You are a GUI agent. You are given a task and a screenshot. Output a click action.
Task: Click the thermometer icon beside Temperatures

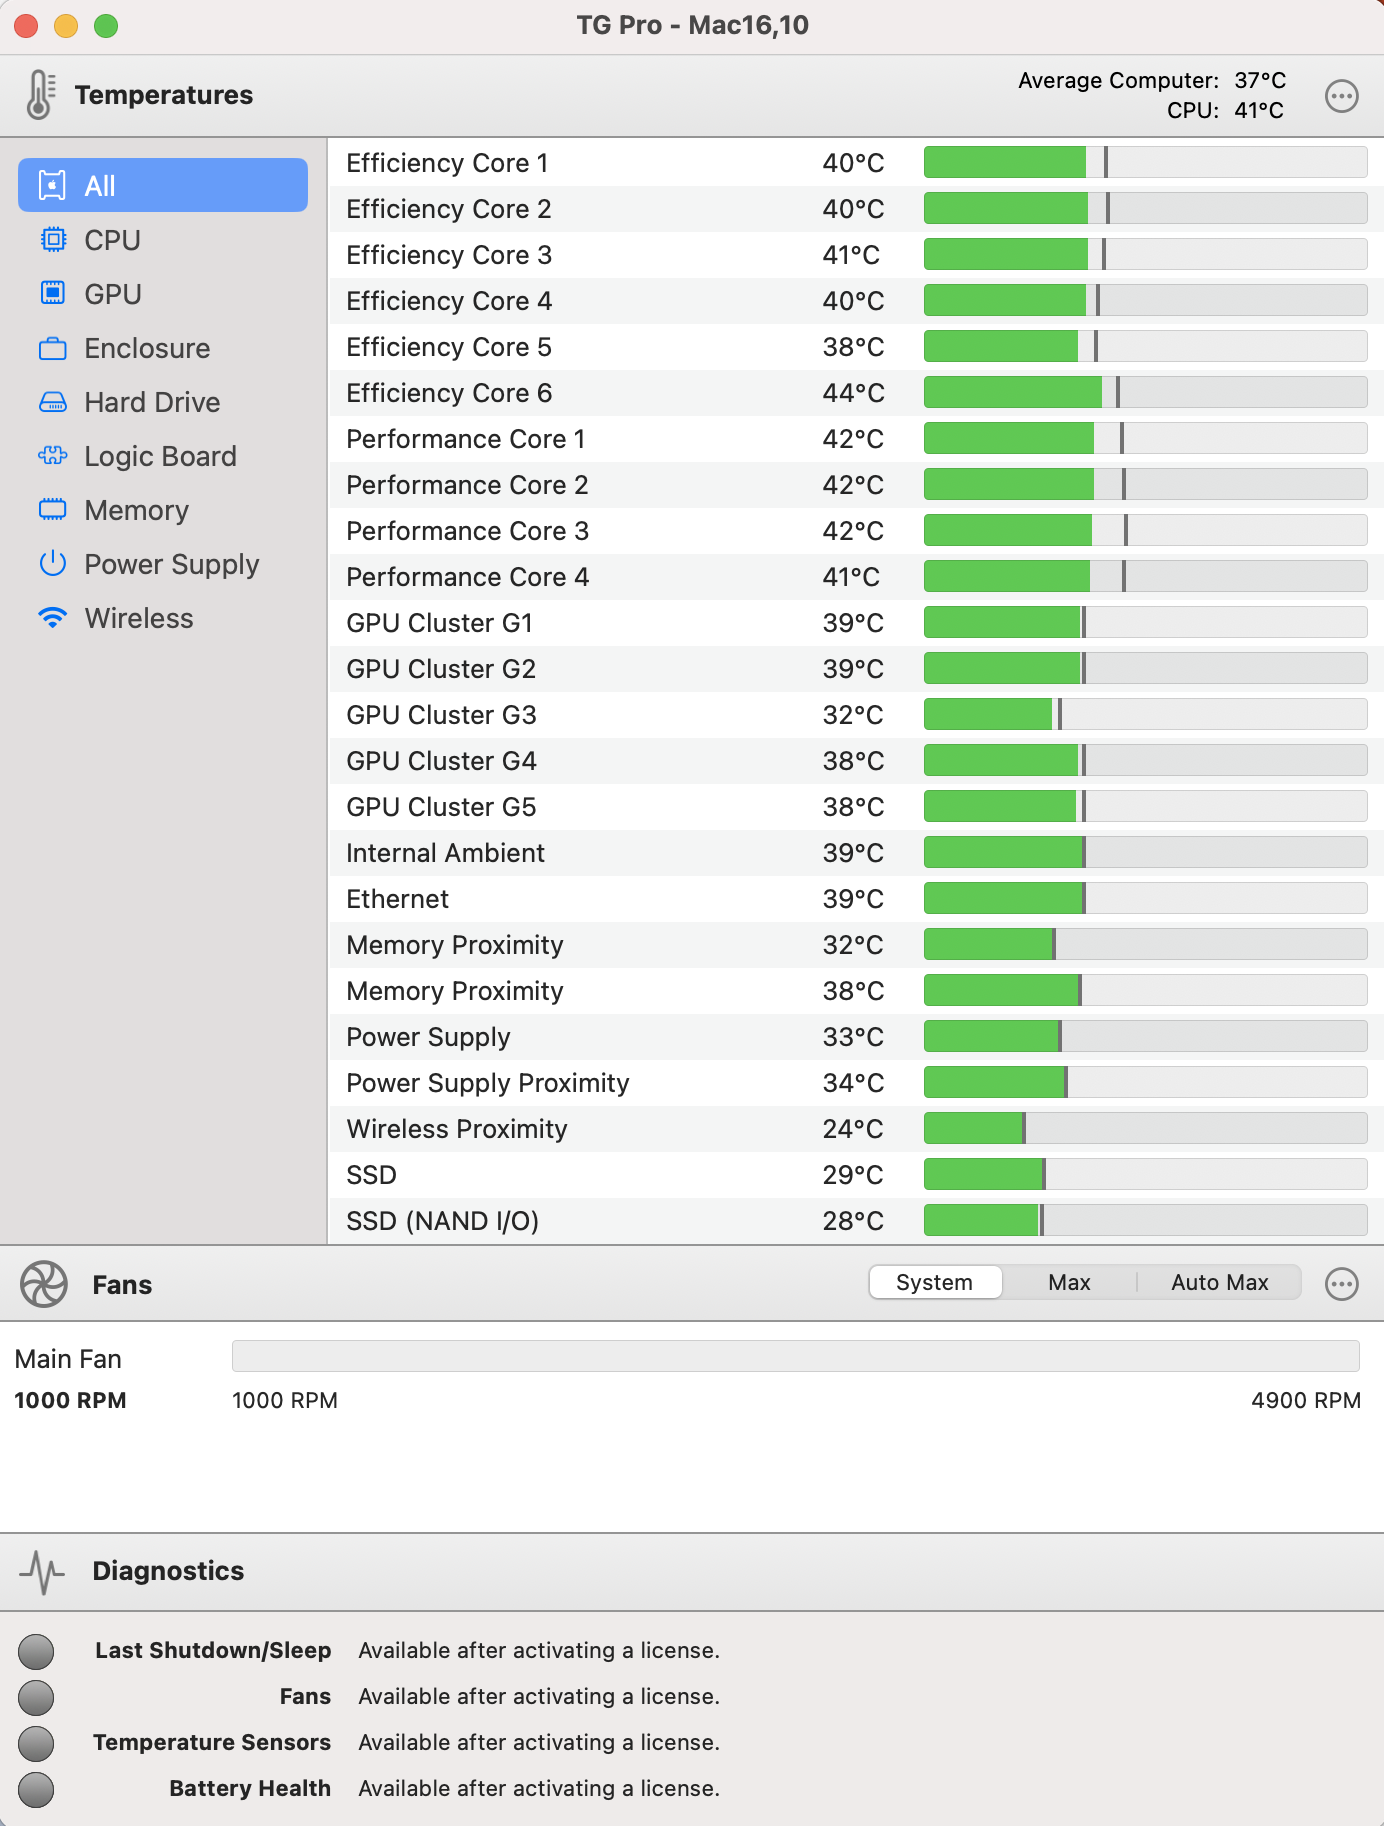[x=40, y=95]
